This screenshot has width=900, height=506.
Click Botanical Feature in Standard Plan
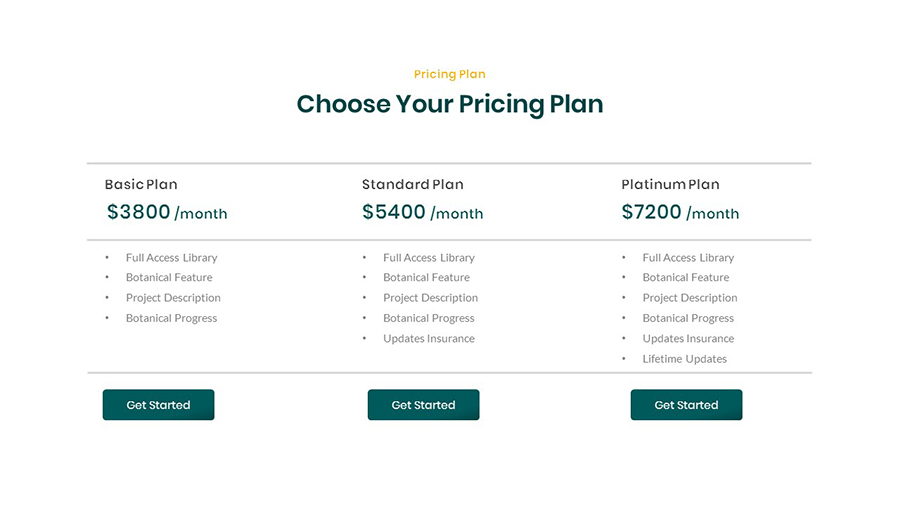(x=426, y=277)
